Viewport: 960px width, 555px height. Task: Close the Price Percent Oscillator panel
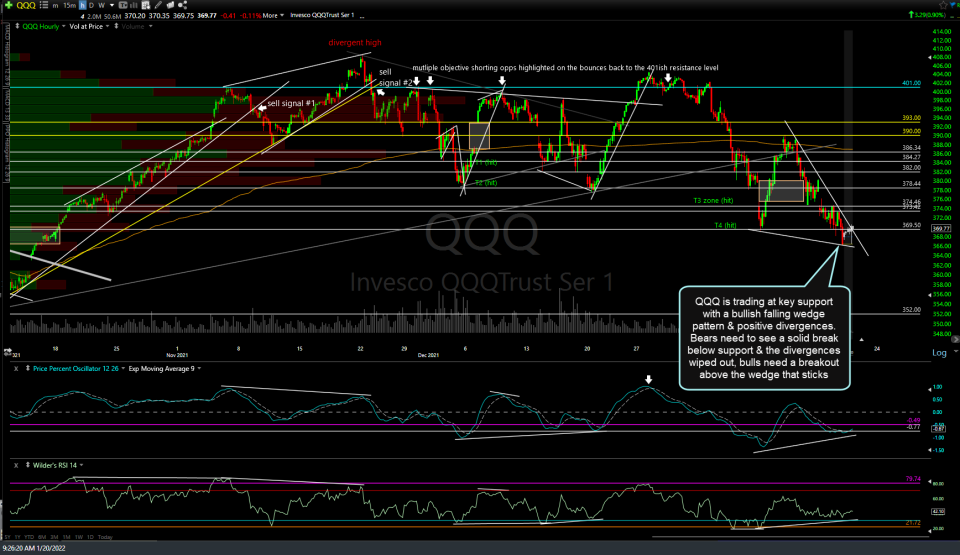pyautogui.click(x=17, y=369)
